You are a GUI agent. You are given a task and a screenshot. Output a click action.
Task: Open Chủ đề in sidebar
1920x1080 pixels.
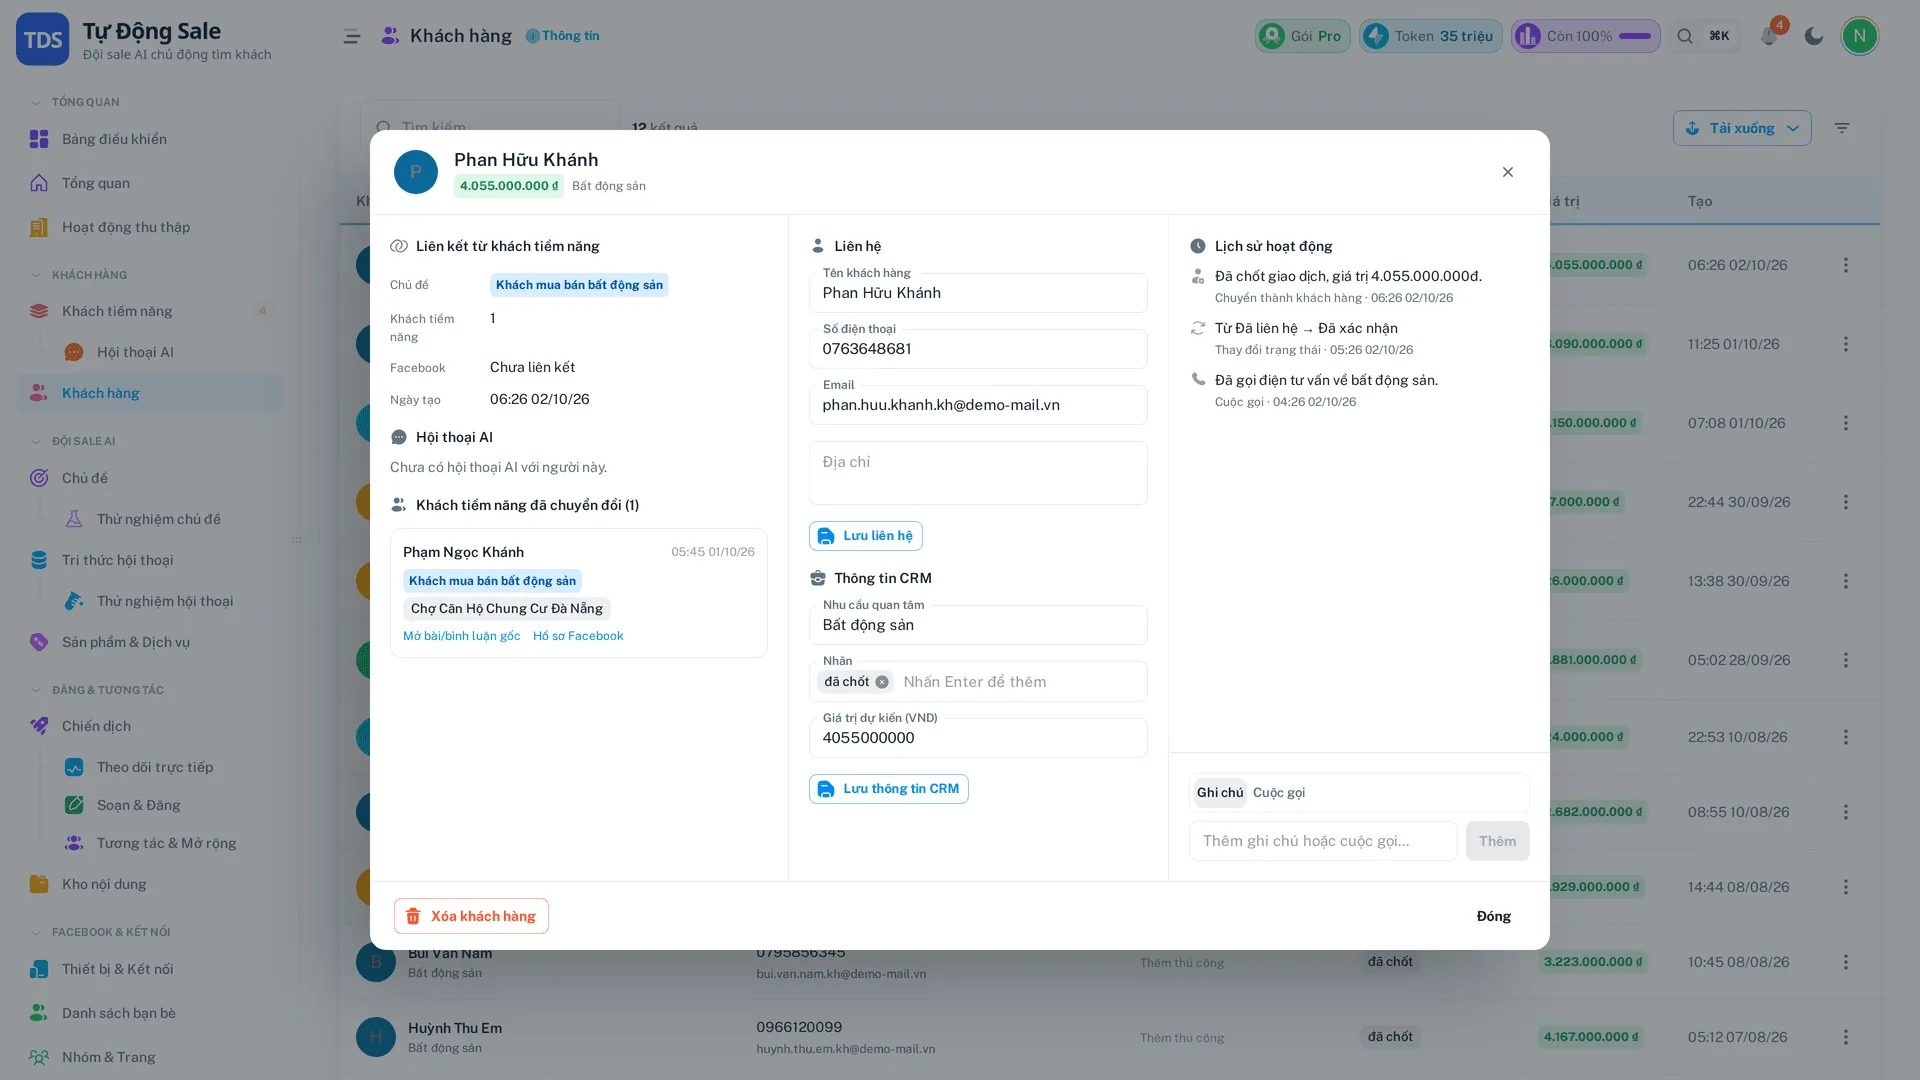pos(150,478)
